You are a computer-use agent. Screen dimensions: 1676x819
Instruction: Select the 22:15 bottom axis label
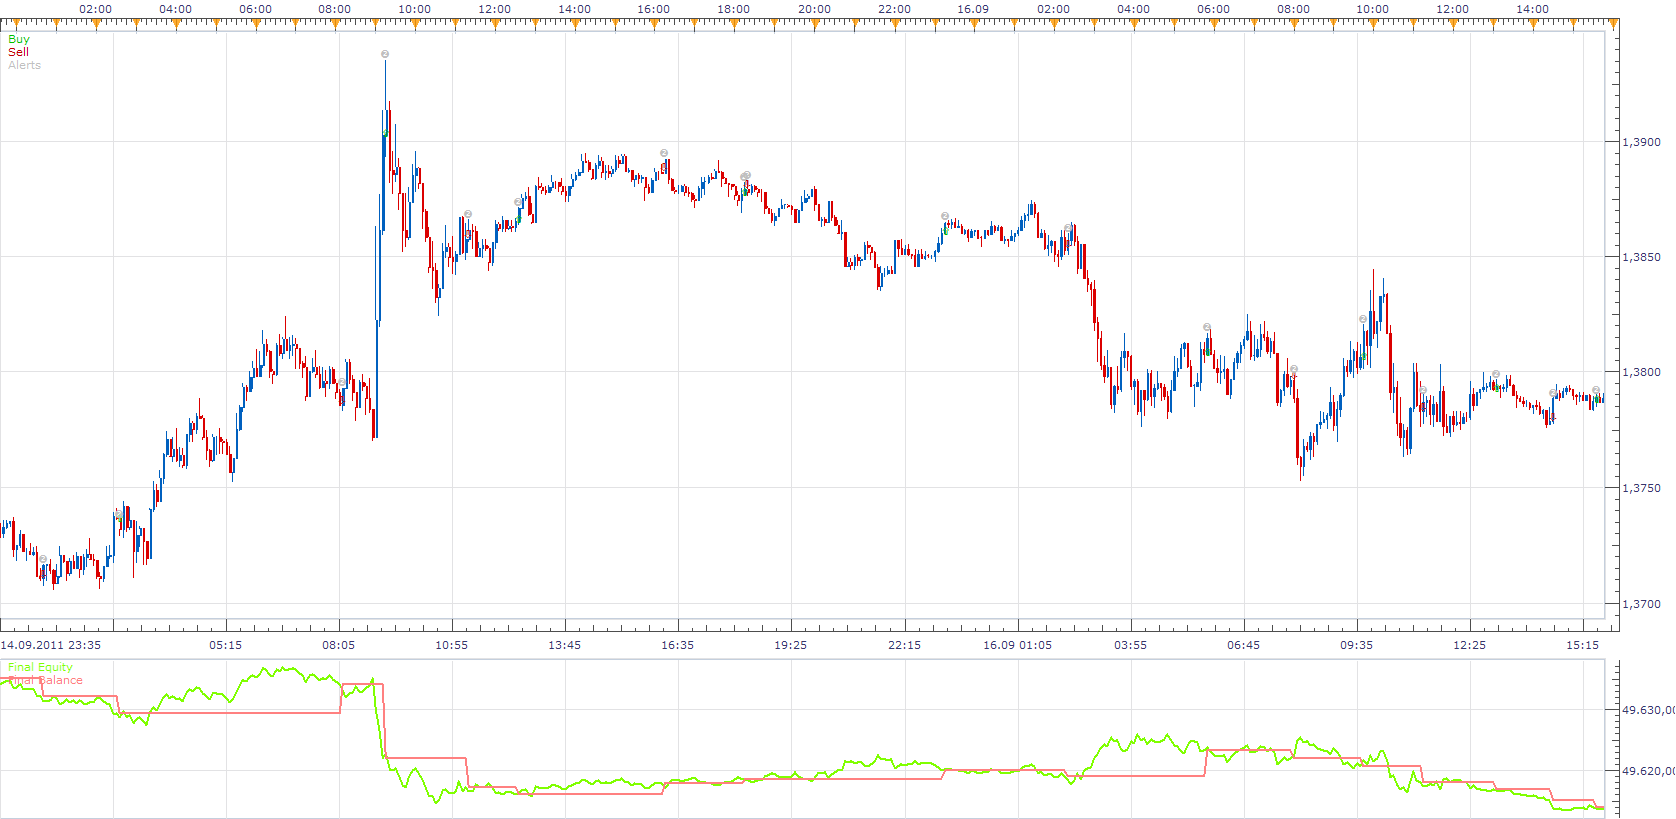pos(904,645)
